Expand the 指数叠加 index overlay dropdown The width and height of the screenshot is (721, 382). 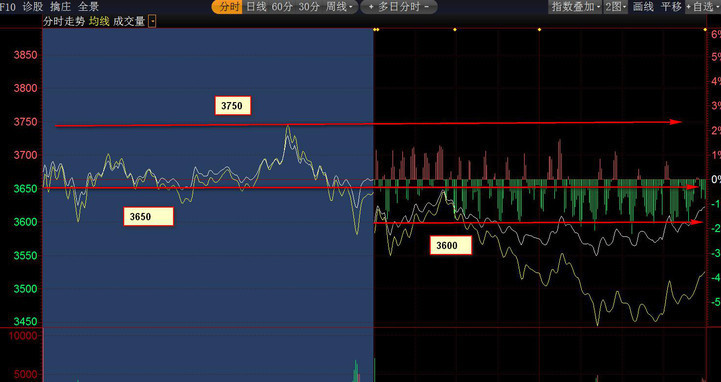(x=575, y=7)
